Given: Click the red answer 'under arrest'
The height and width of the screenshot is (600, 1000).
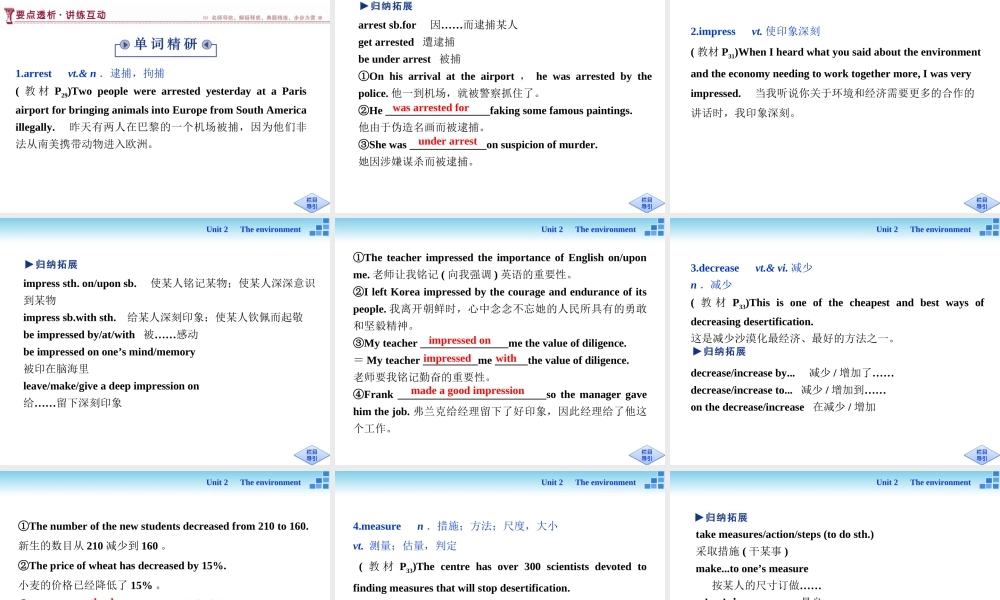Looking at the screenshot, I should (448, 141).
